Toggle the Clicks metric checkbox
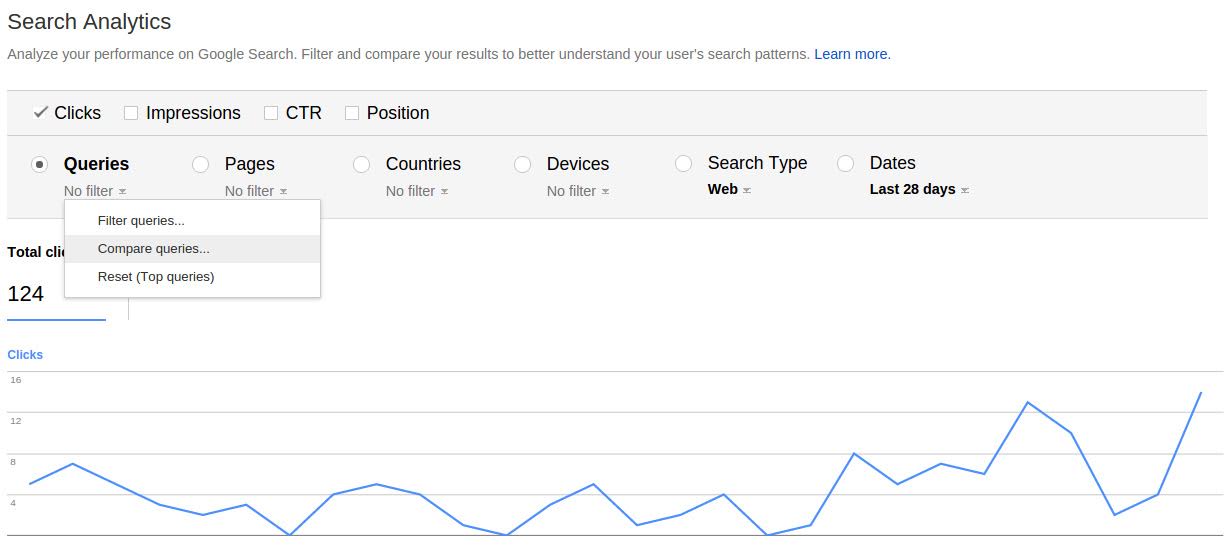Viewport: 1232px width, 548px height. pyautogui.click(x=40, y=113)
